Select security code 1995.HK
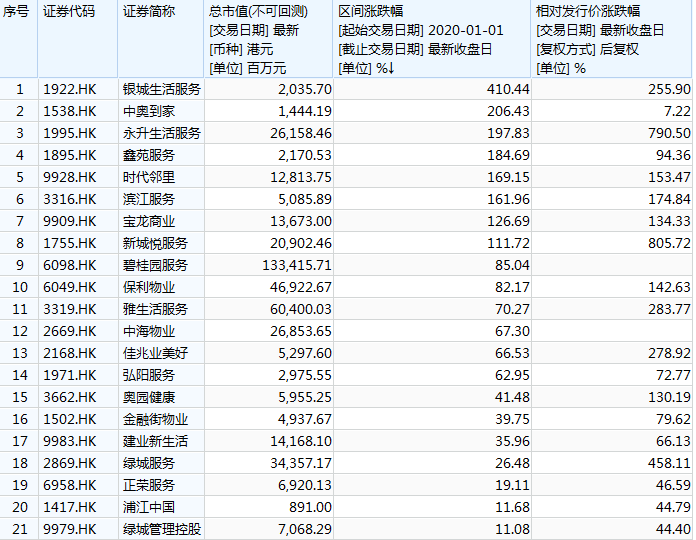 [x=70, y=133]
